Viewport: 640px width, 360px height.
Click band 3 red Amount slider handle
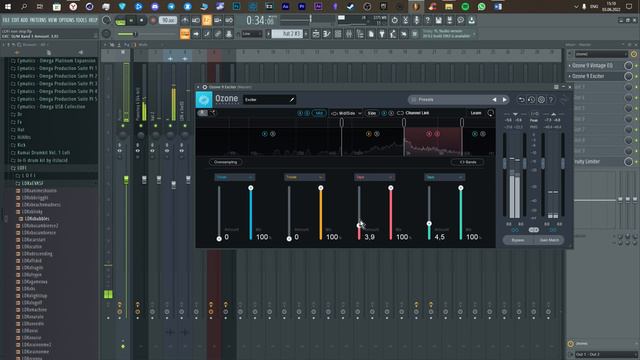coord(359,225)
